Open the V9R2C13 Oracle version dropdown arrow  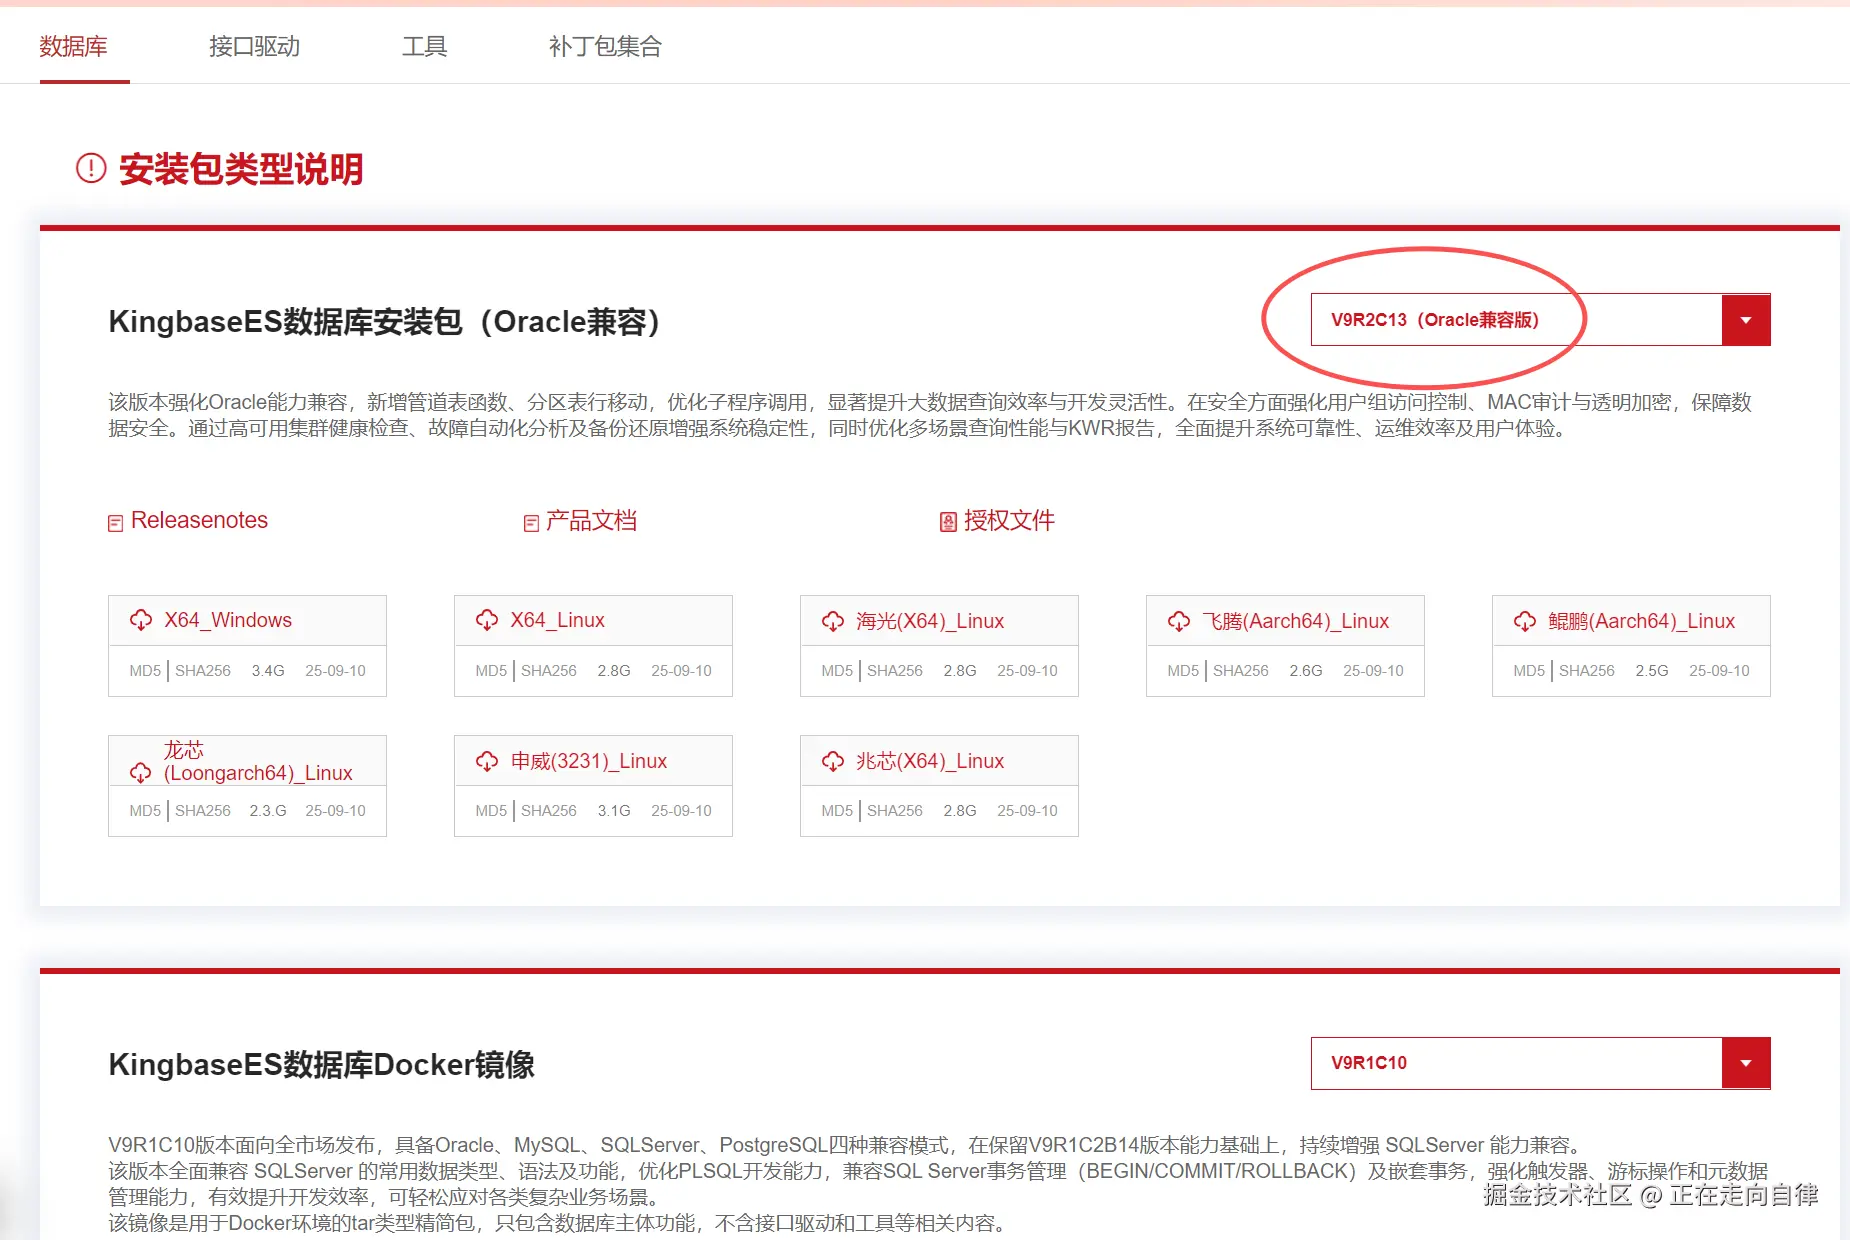click(1746, 320)
